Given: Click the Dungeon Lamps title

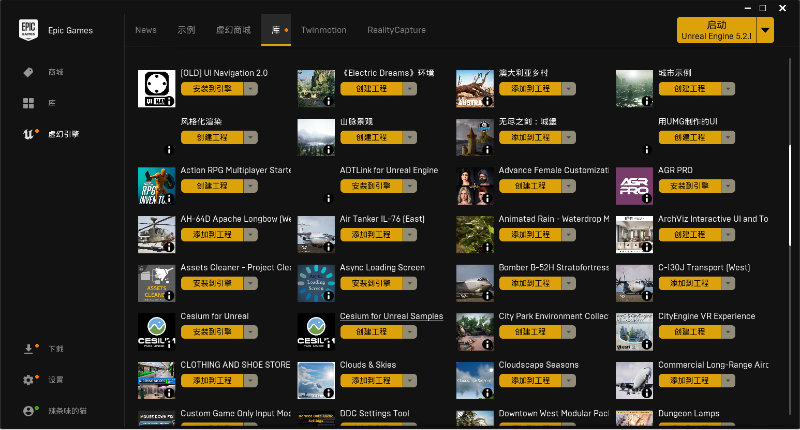Looking at the screenshot, I should tap(689, 414).
